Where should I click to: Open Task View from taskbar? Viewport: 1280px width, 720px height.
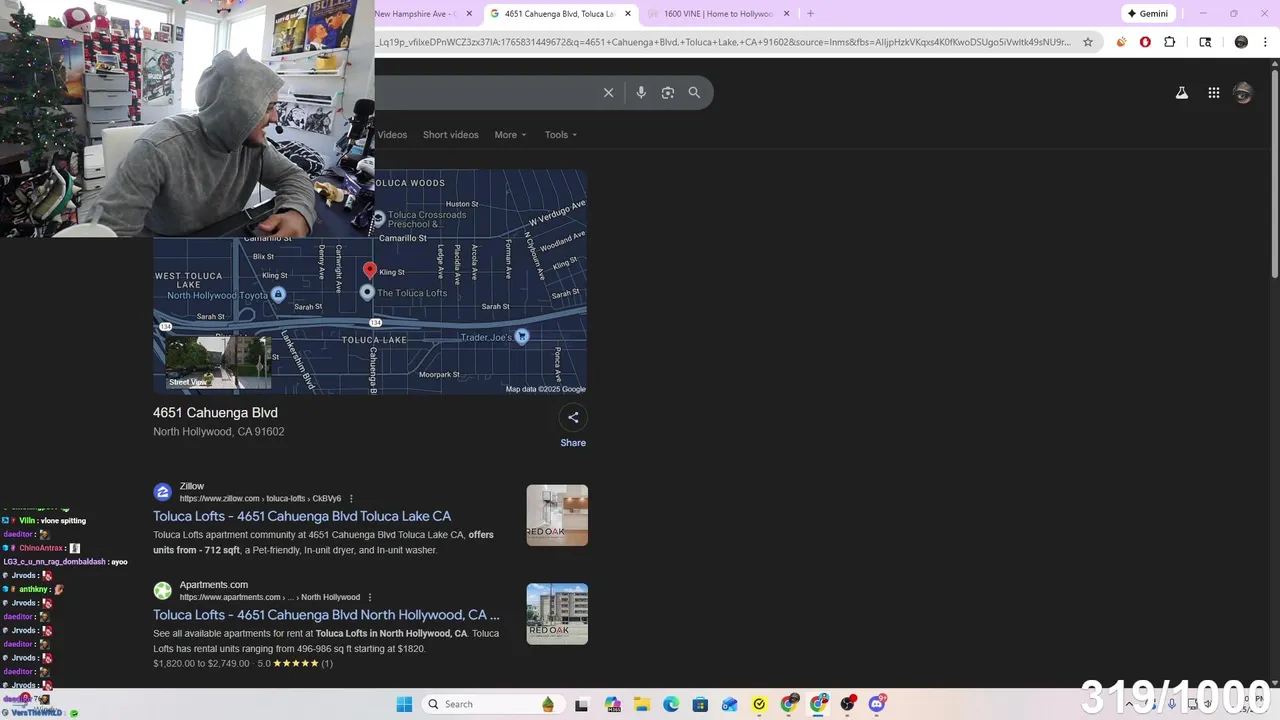[x=582, y=704]
